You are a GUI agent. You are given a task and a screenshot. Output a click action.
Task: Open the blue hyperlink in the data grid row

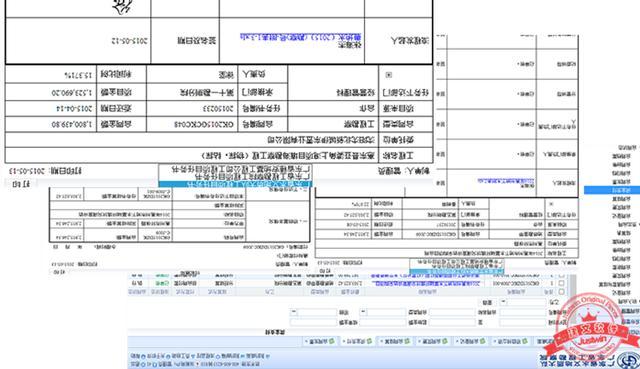[x=427, y=283]
